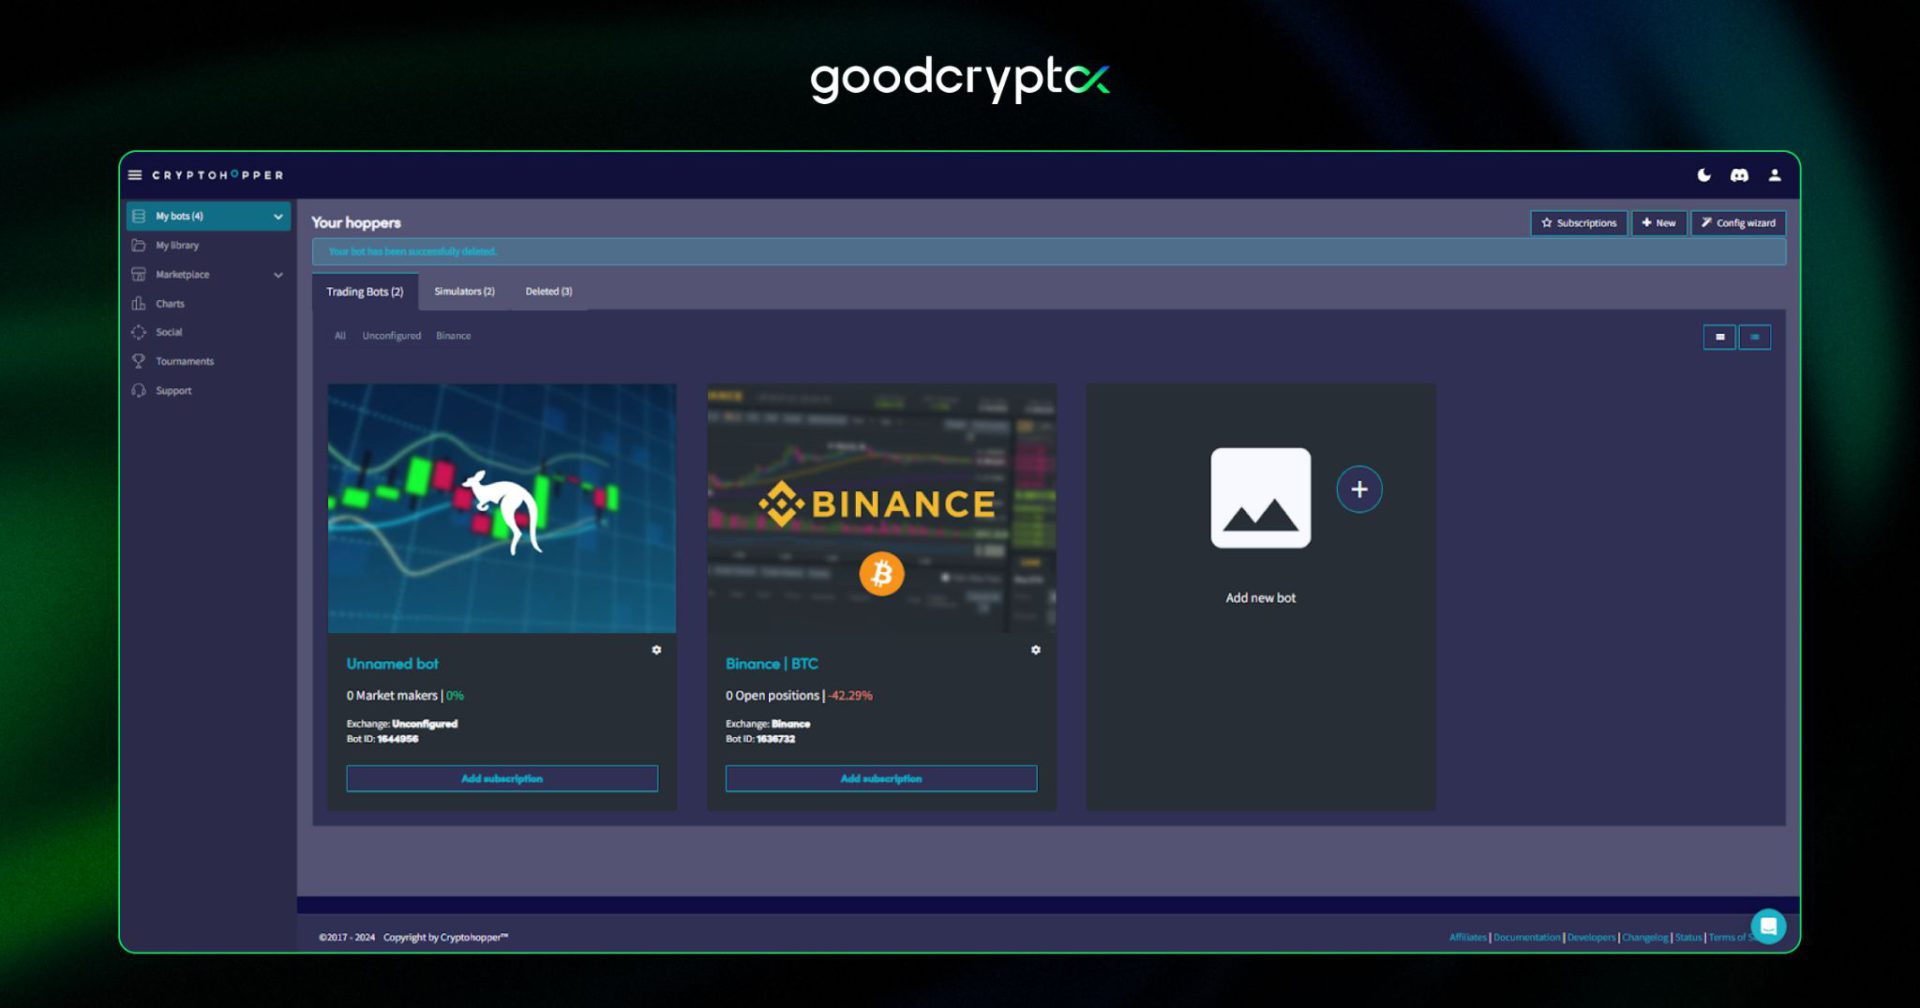
Task: Open the Changelog footer link
Action: [x=1645, y=938]
